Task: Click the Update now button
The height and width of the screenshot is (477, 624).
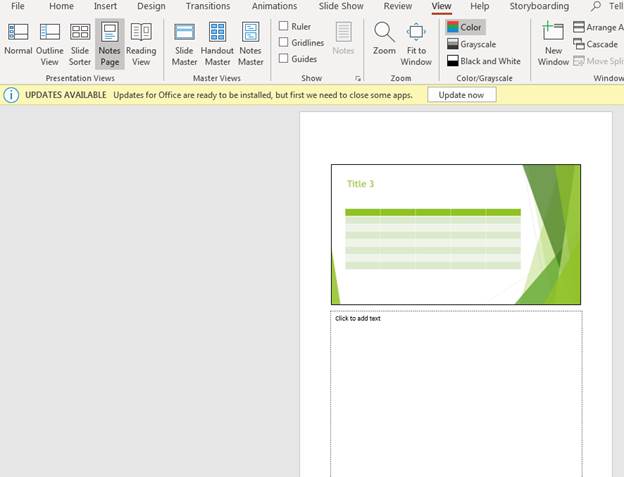Action: [x=462, y=95]
